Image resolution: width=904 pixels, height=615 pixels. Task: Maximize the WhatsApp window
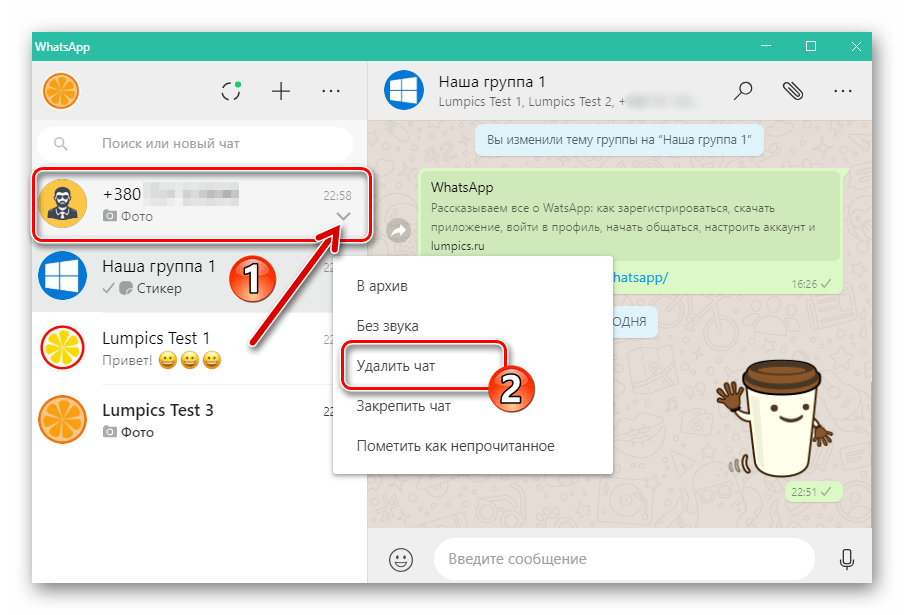(811, 46)
